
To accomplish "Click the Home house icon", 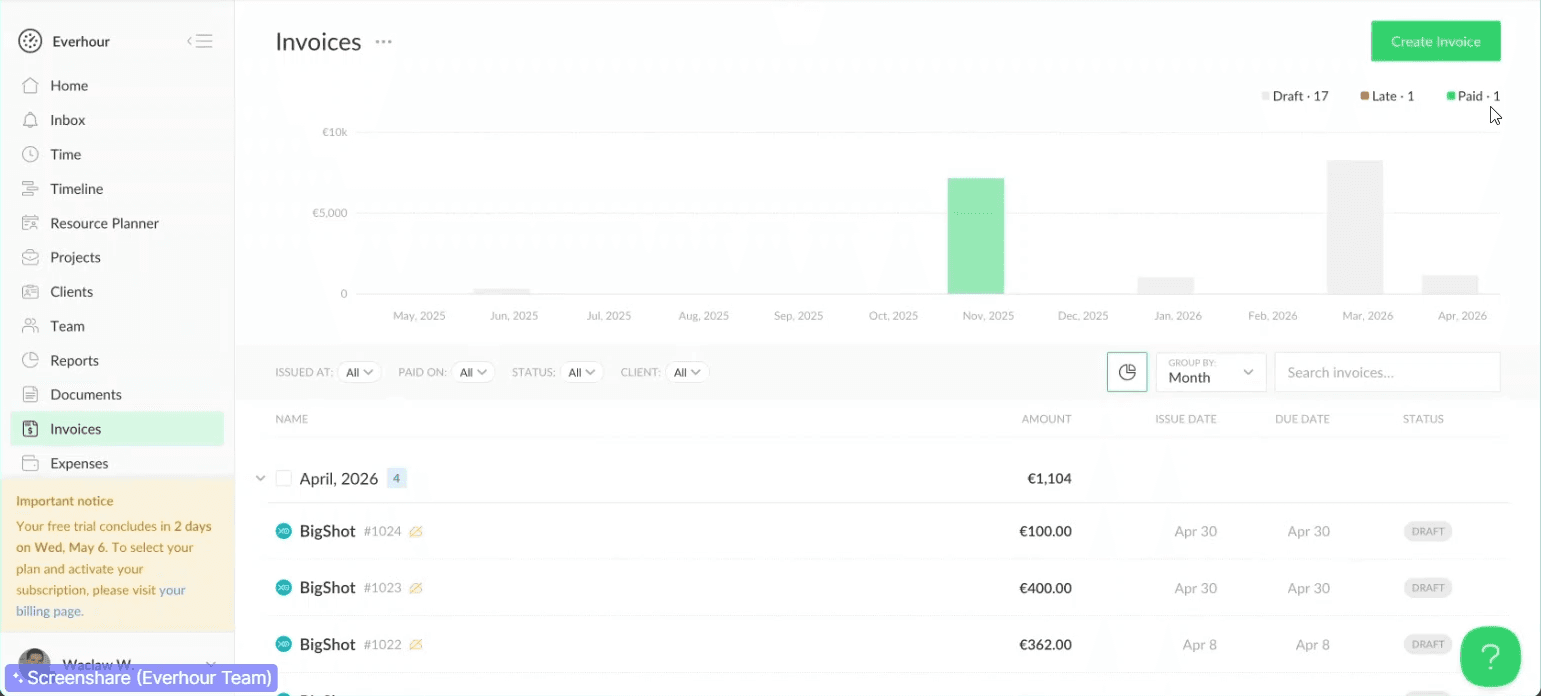I will 30,86.
